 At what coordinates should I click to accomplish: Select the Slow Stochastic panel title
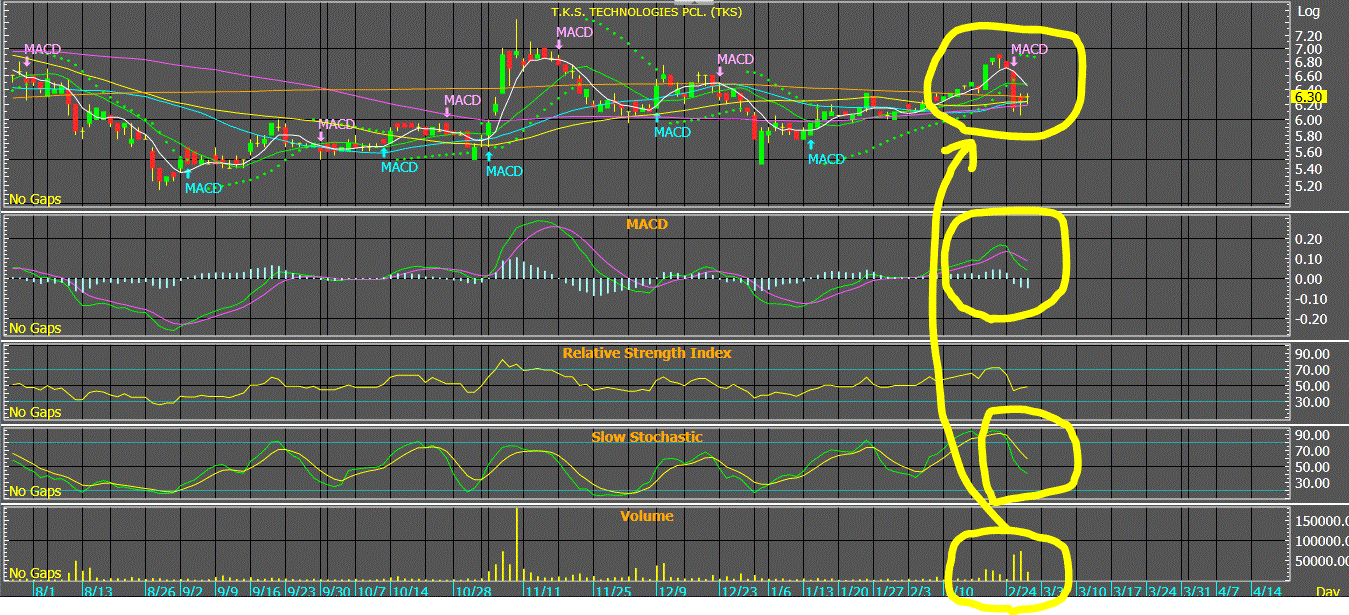click(646, 437)
